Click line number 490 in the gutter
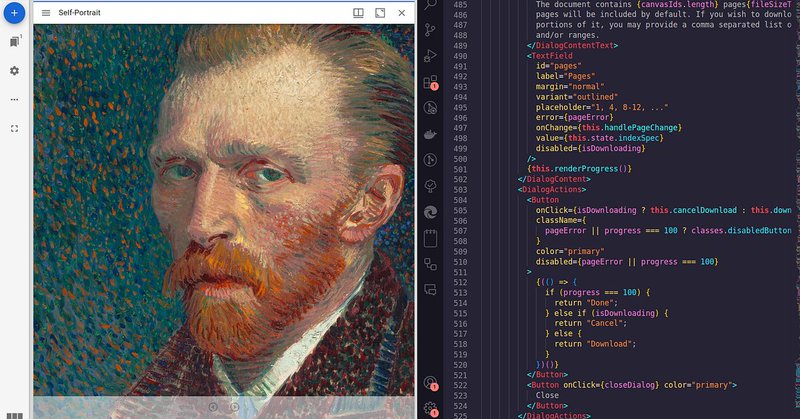The width and height of the screenshot is (800, 419). pos(460,56)
